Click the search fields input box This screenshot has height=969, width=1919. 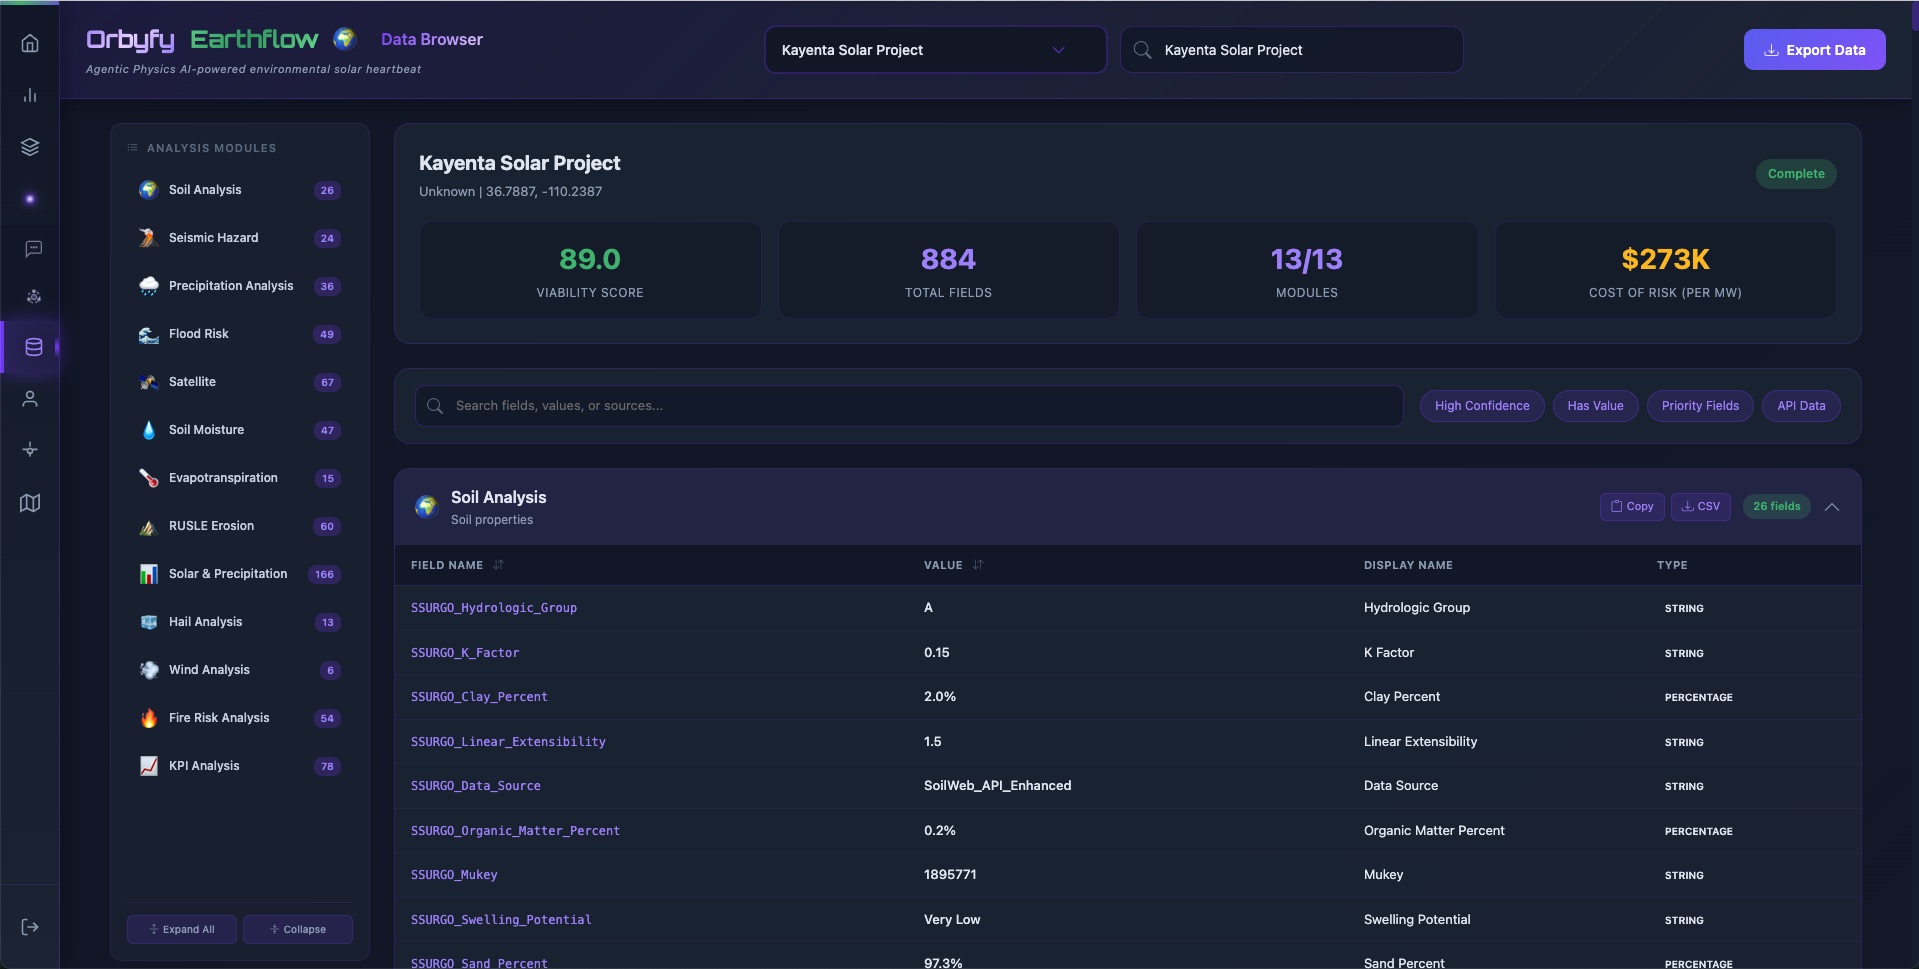point(908,406)
